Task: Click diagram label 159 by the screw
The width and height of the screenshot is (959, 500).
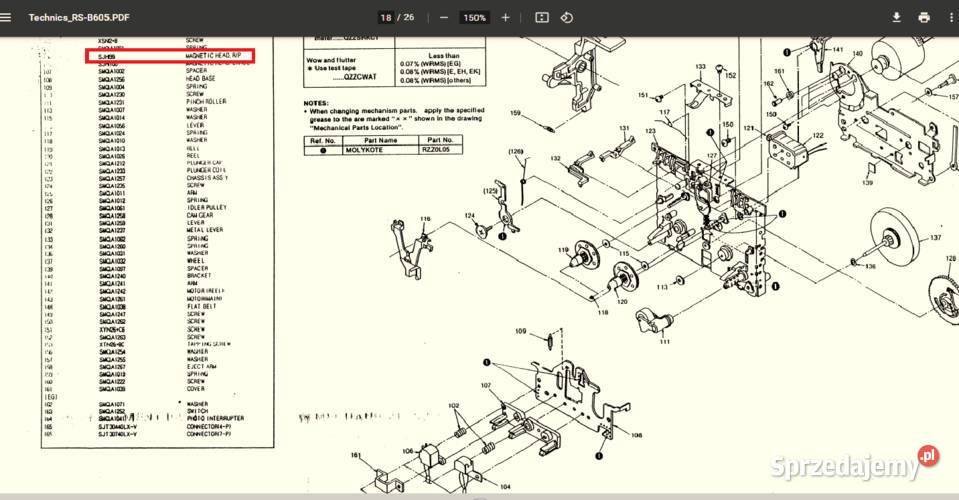Action: point(515,113)
